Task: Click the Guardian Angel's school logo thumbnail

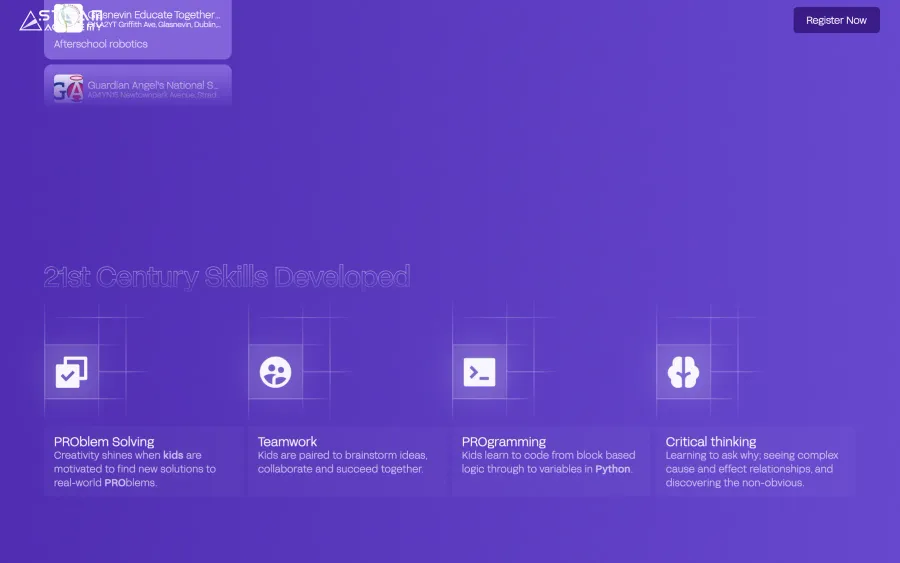Action: pyautogui.click(x=68, y=89)
